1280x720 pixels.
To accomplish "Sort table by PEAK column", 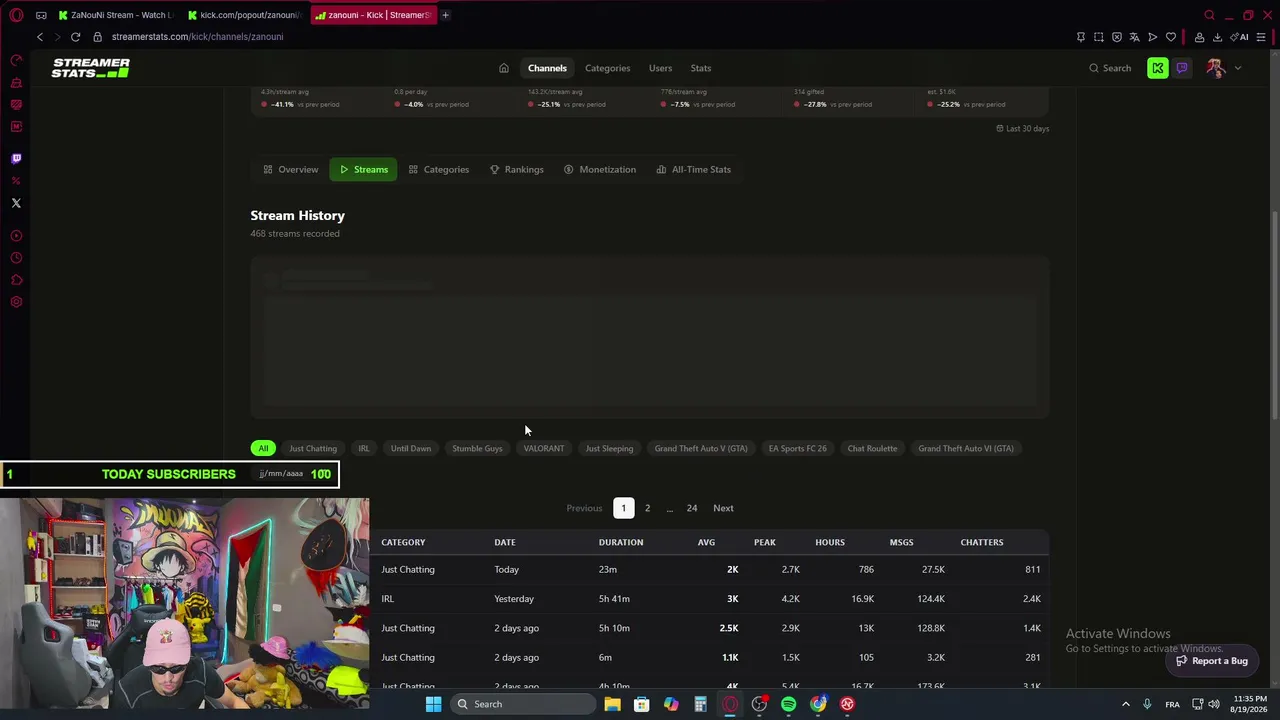I will [x=765, y=542].
